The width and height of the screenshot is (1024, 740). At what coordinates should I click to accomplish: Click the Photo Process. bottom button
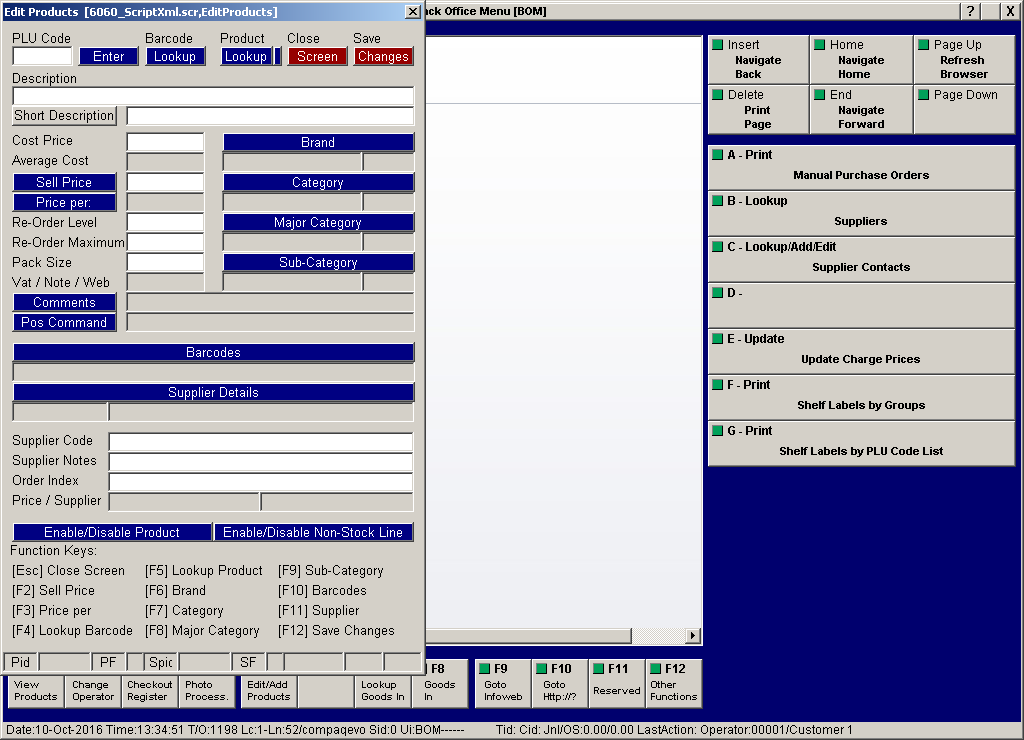coord(206,691)
